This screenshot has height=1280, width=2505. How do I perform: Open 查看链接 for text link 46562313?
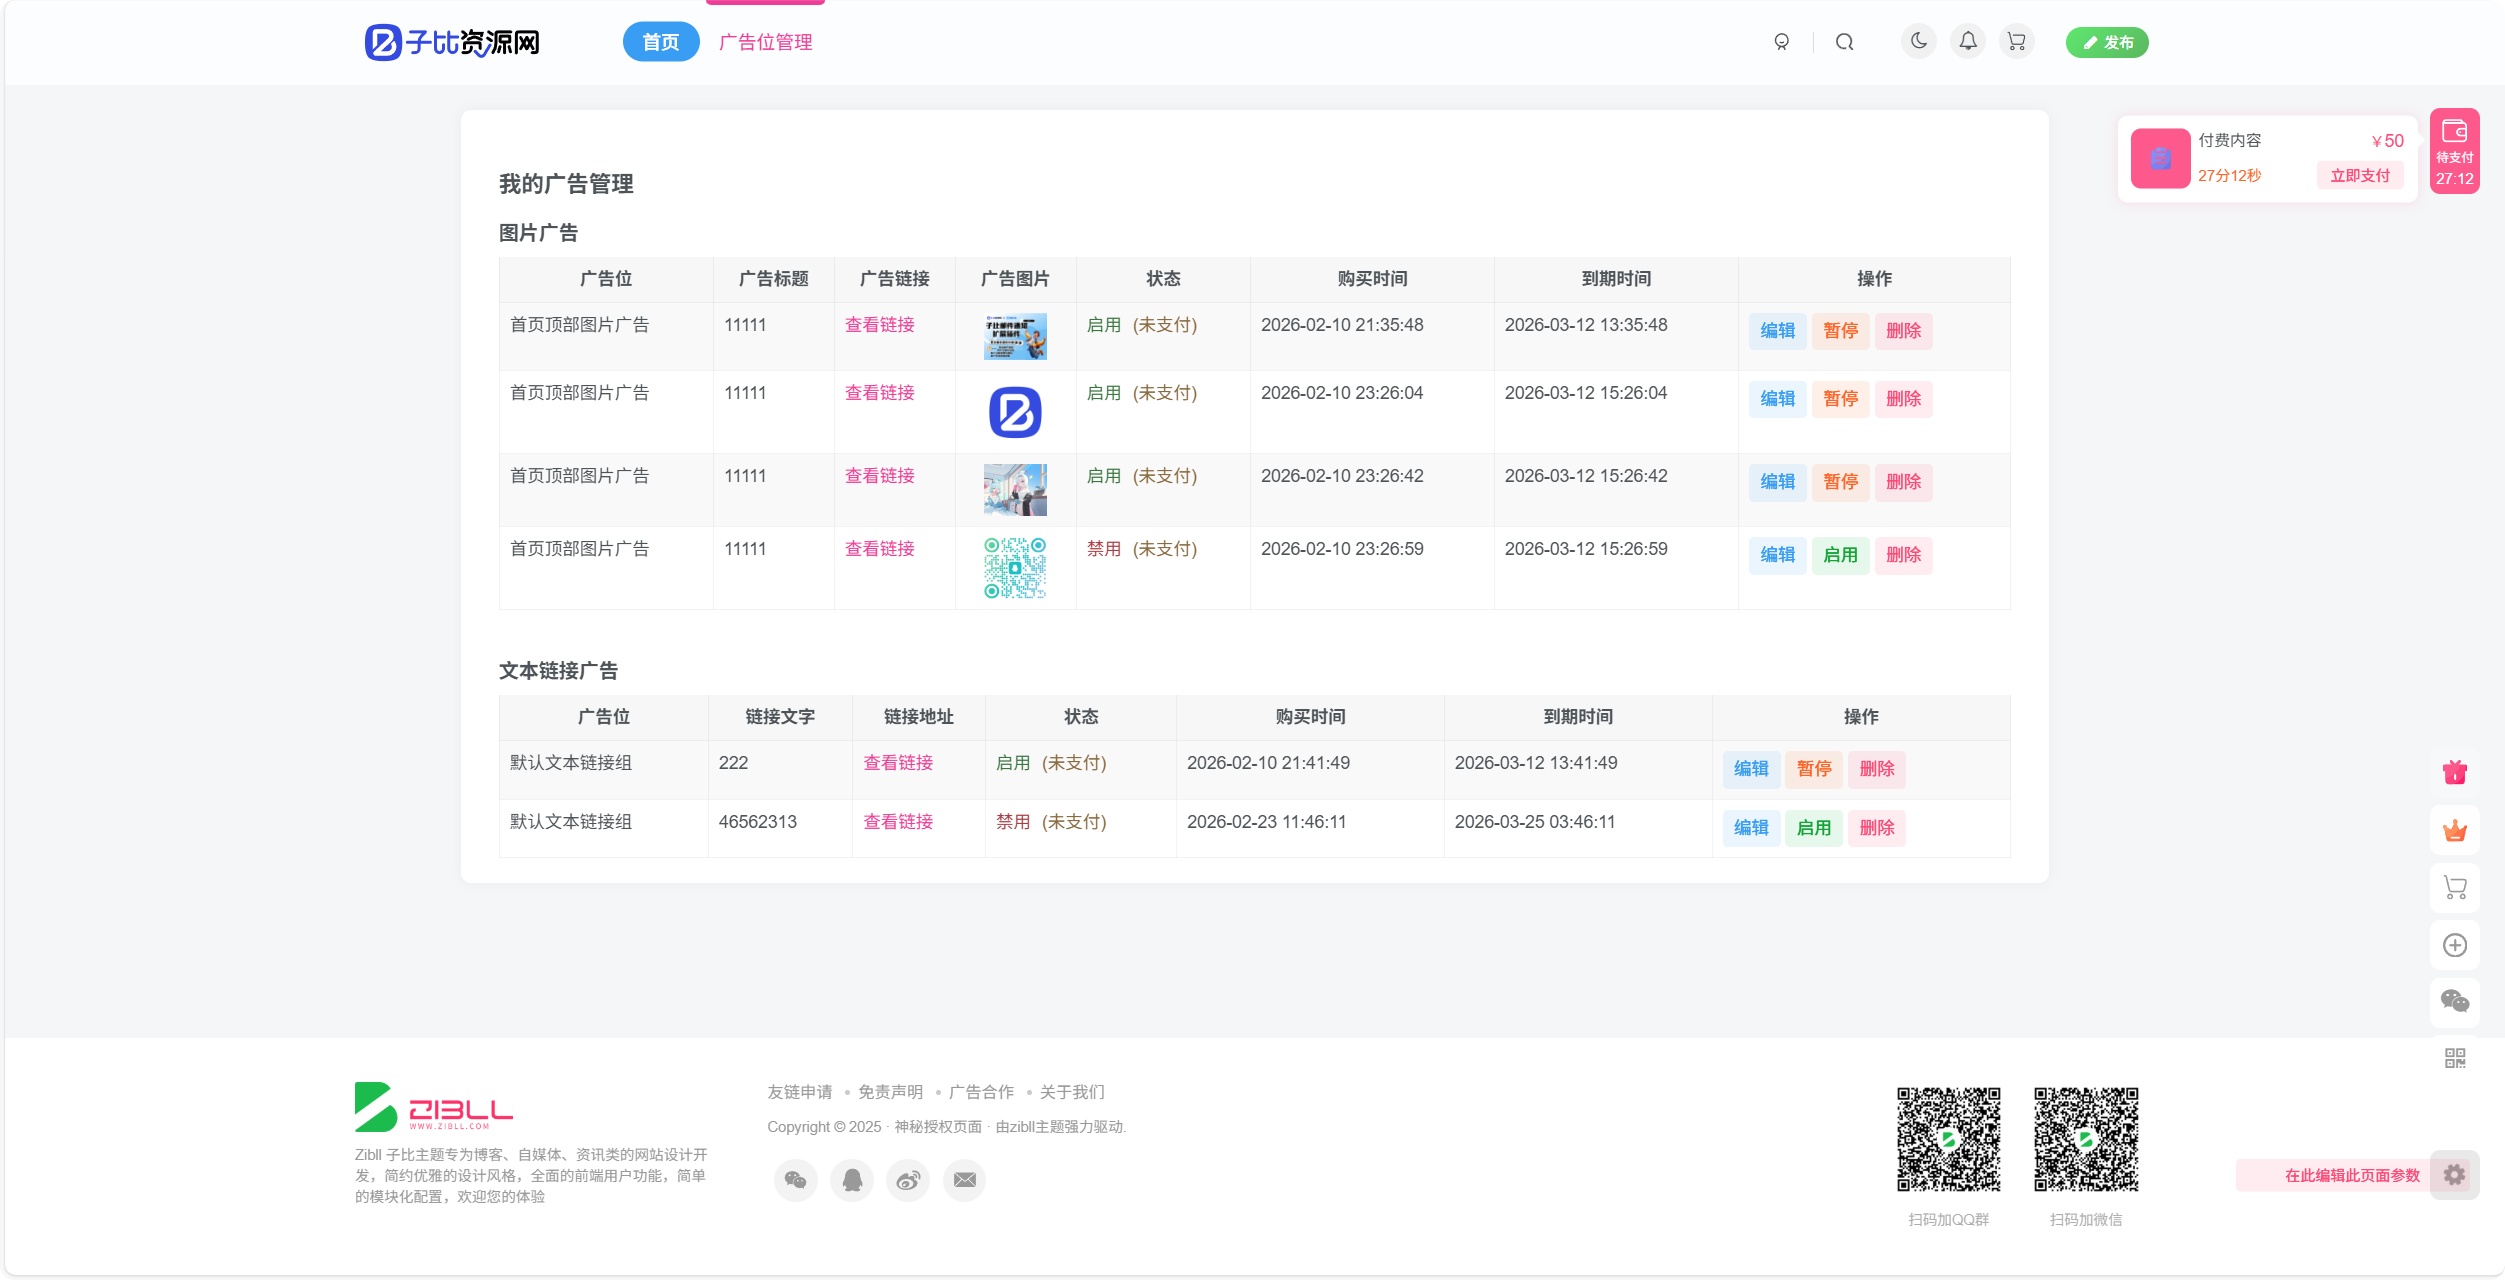tap(898, 822)
